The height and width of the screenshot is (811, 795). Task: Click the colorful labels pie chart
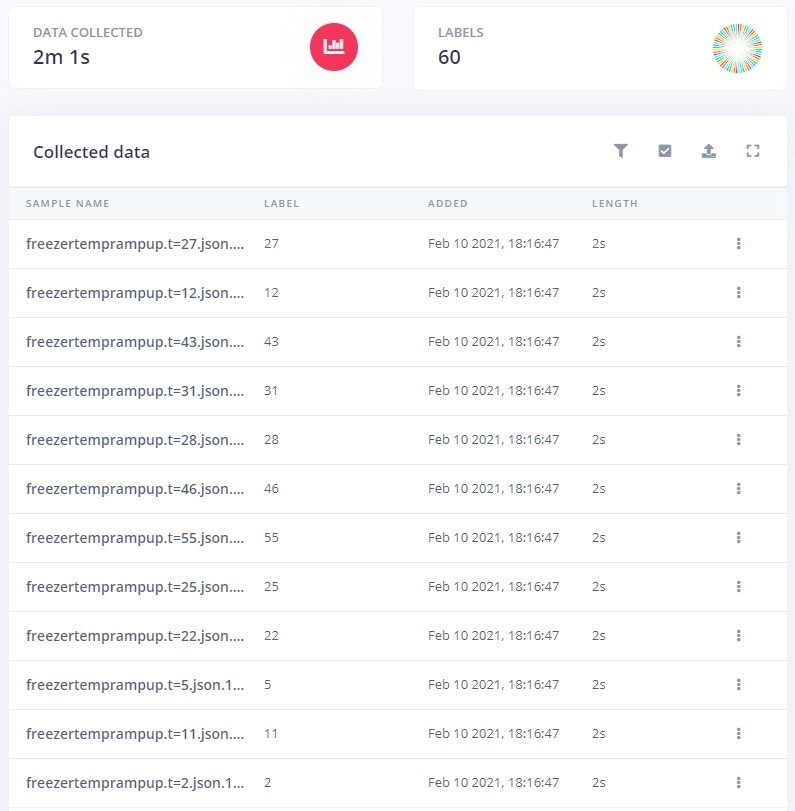click(737, 49)
